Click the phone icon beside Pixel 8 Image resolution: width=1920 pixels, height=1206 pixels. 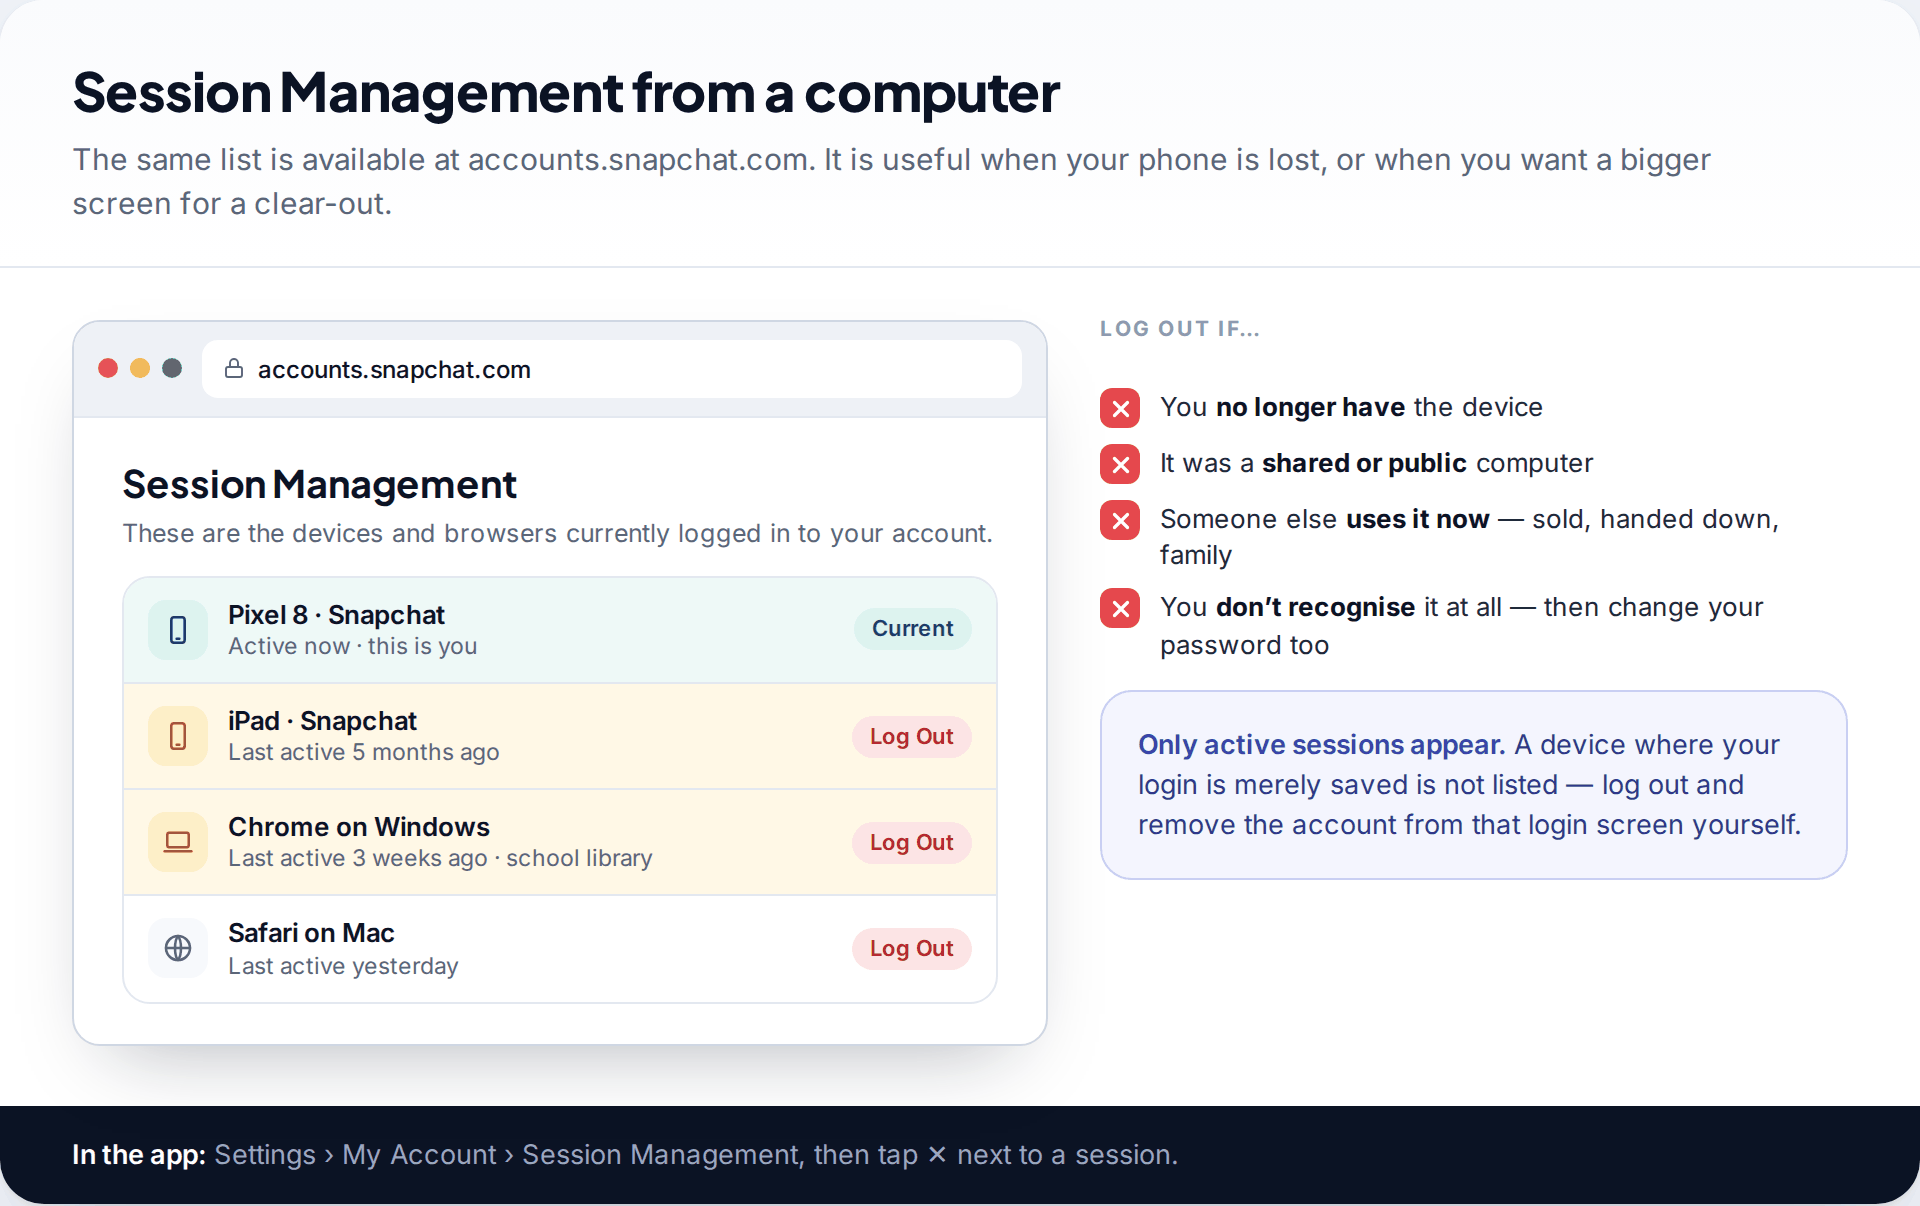(178, 630)
